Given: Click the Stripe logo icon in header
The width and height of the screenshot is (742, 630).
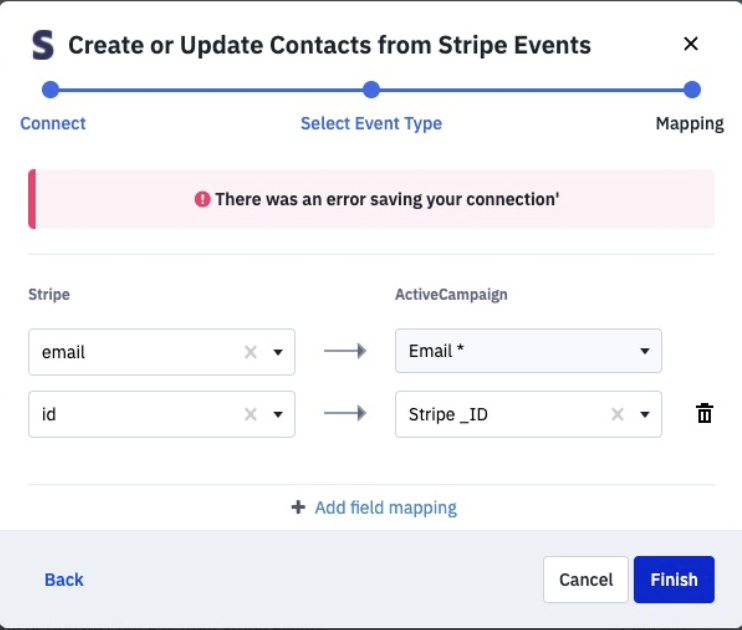Looking at the screenshot, I should point(43,45).
